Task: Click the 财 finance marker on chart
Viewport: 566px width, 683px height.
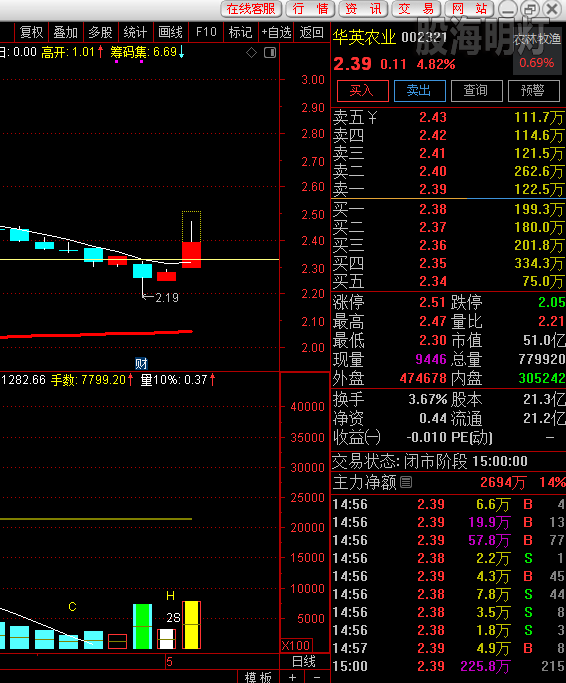Action: [x=141, y=363]
